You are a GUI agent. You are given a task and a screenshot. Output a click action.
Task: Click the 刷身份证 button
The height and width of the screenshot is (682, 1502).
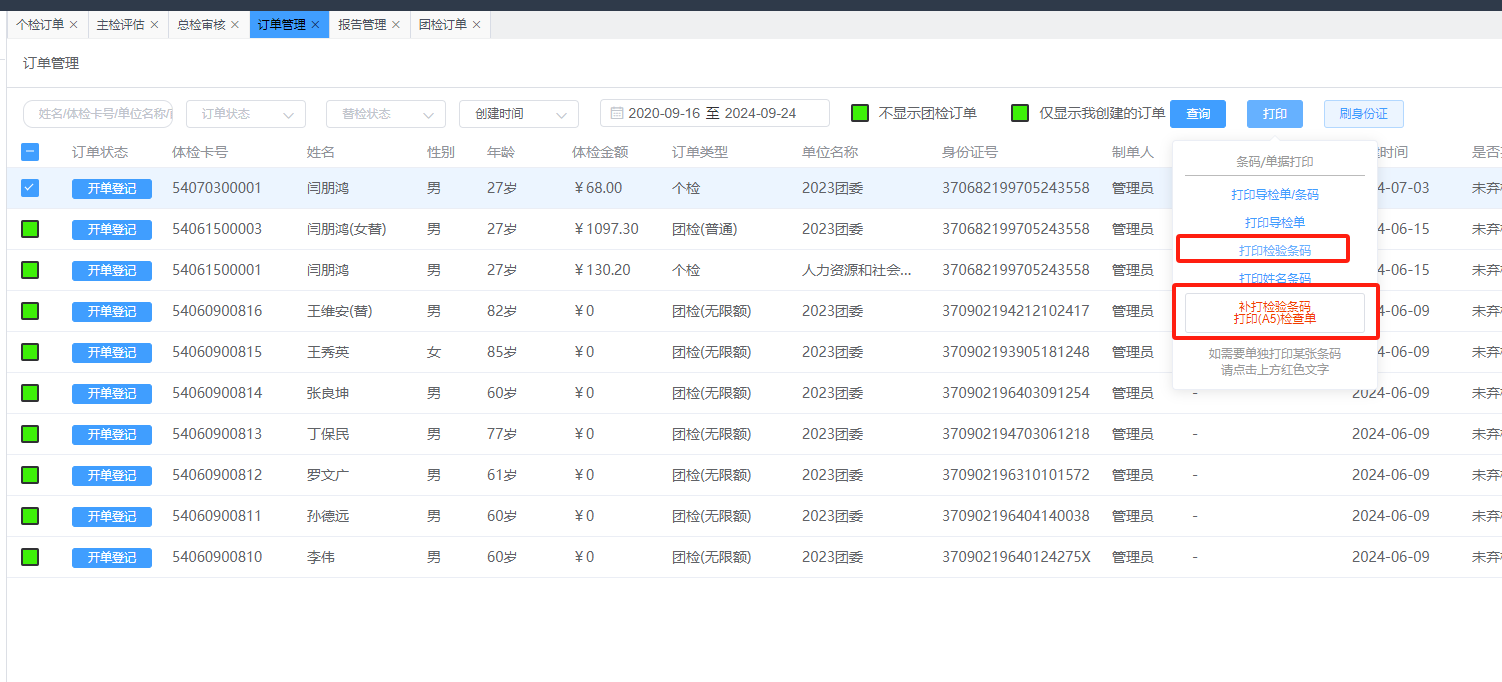click(x=1364, y=114)
